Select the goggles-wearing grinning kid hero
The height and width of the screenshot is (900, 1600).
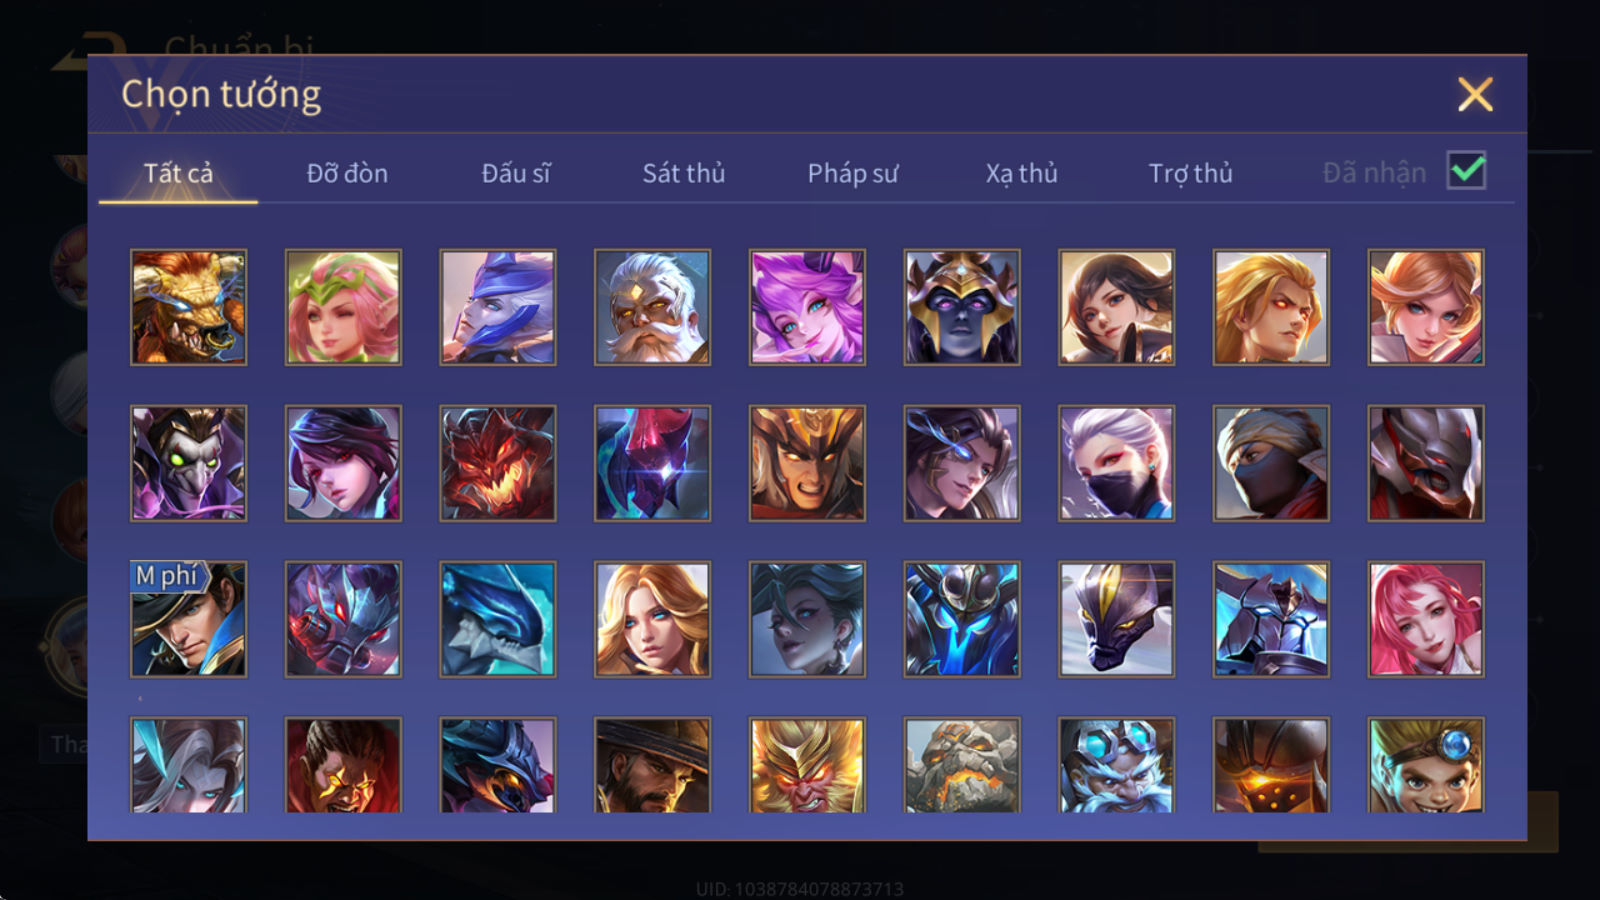click(x=1426, y=765)
